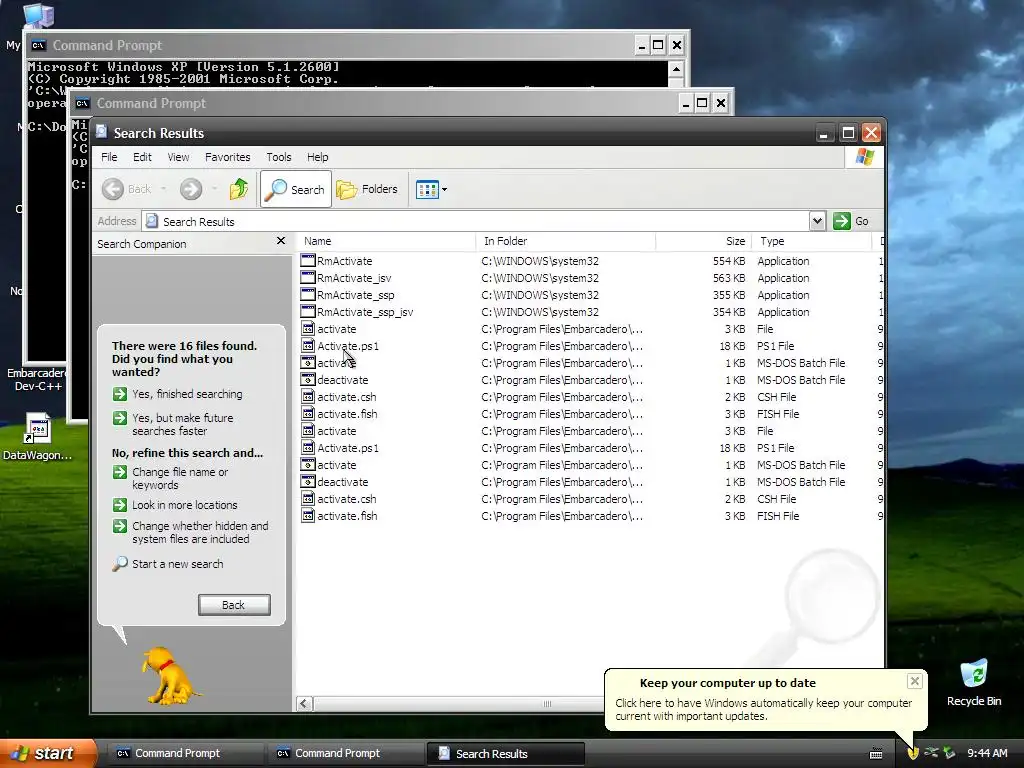Click the taskbar clock showing 9:44 AM
Screen dimensions: 1024x768
tap(987, 753)
